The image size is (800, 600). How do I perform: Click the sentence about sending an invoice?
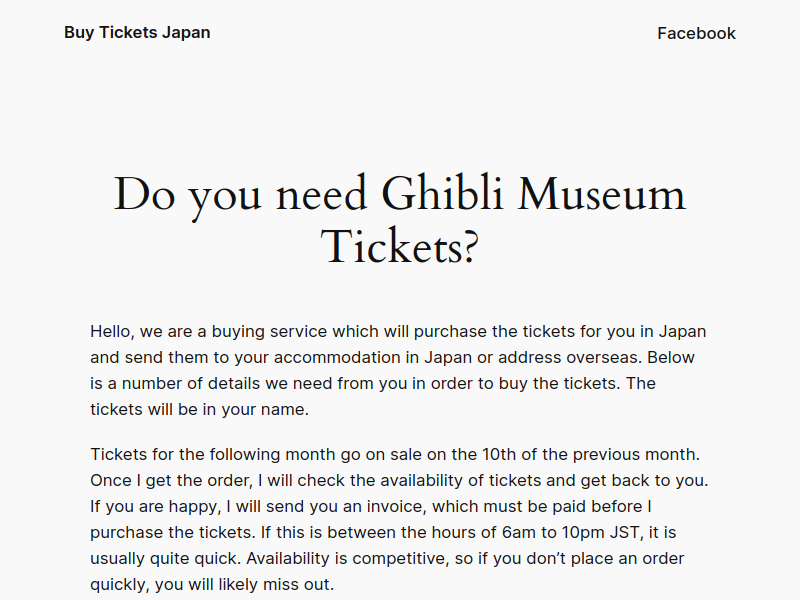click(371, 519)
